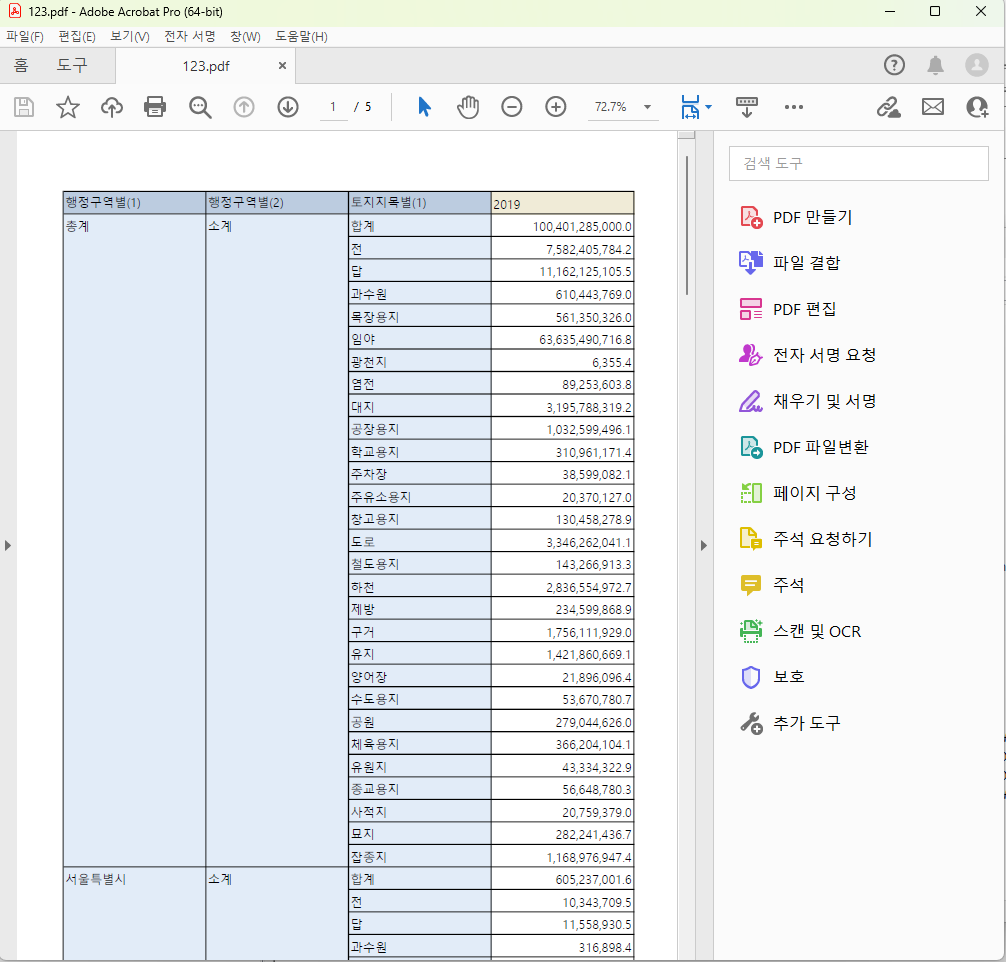Click the share link icon
The image size is (1006, 962).
889,107
